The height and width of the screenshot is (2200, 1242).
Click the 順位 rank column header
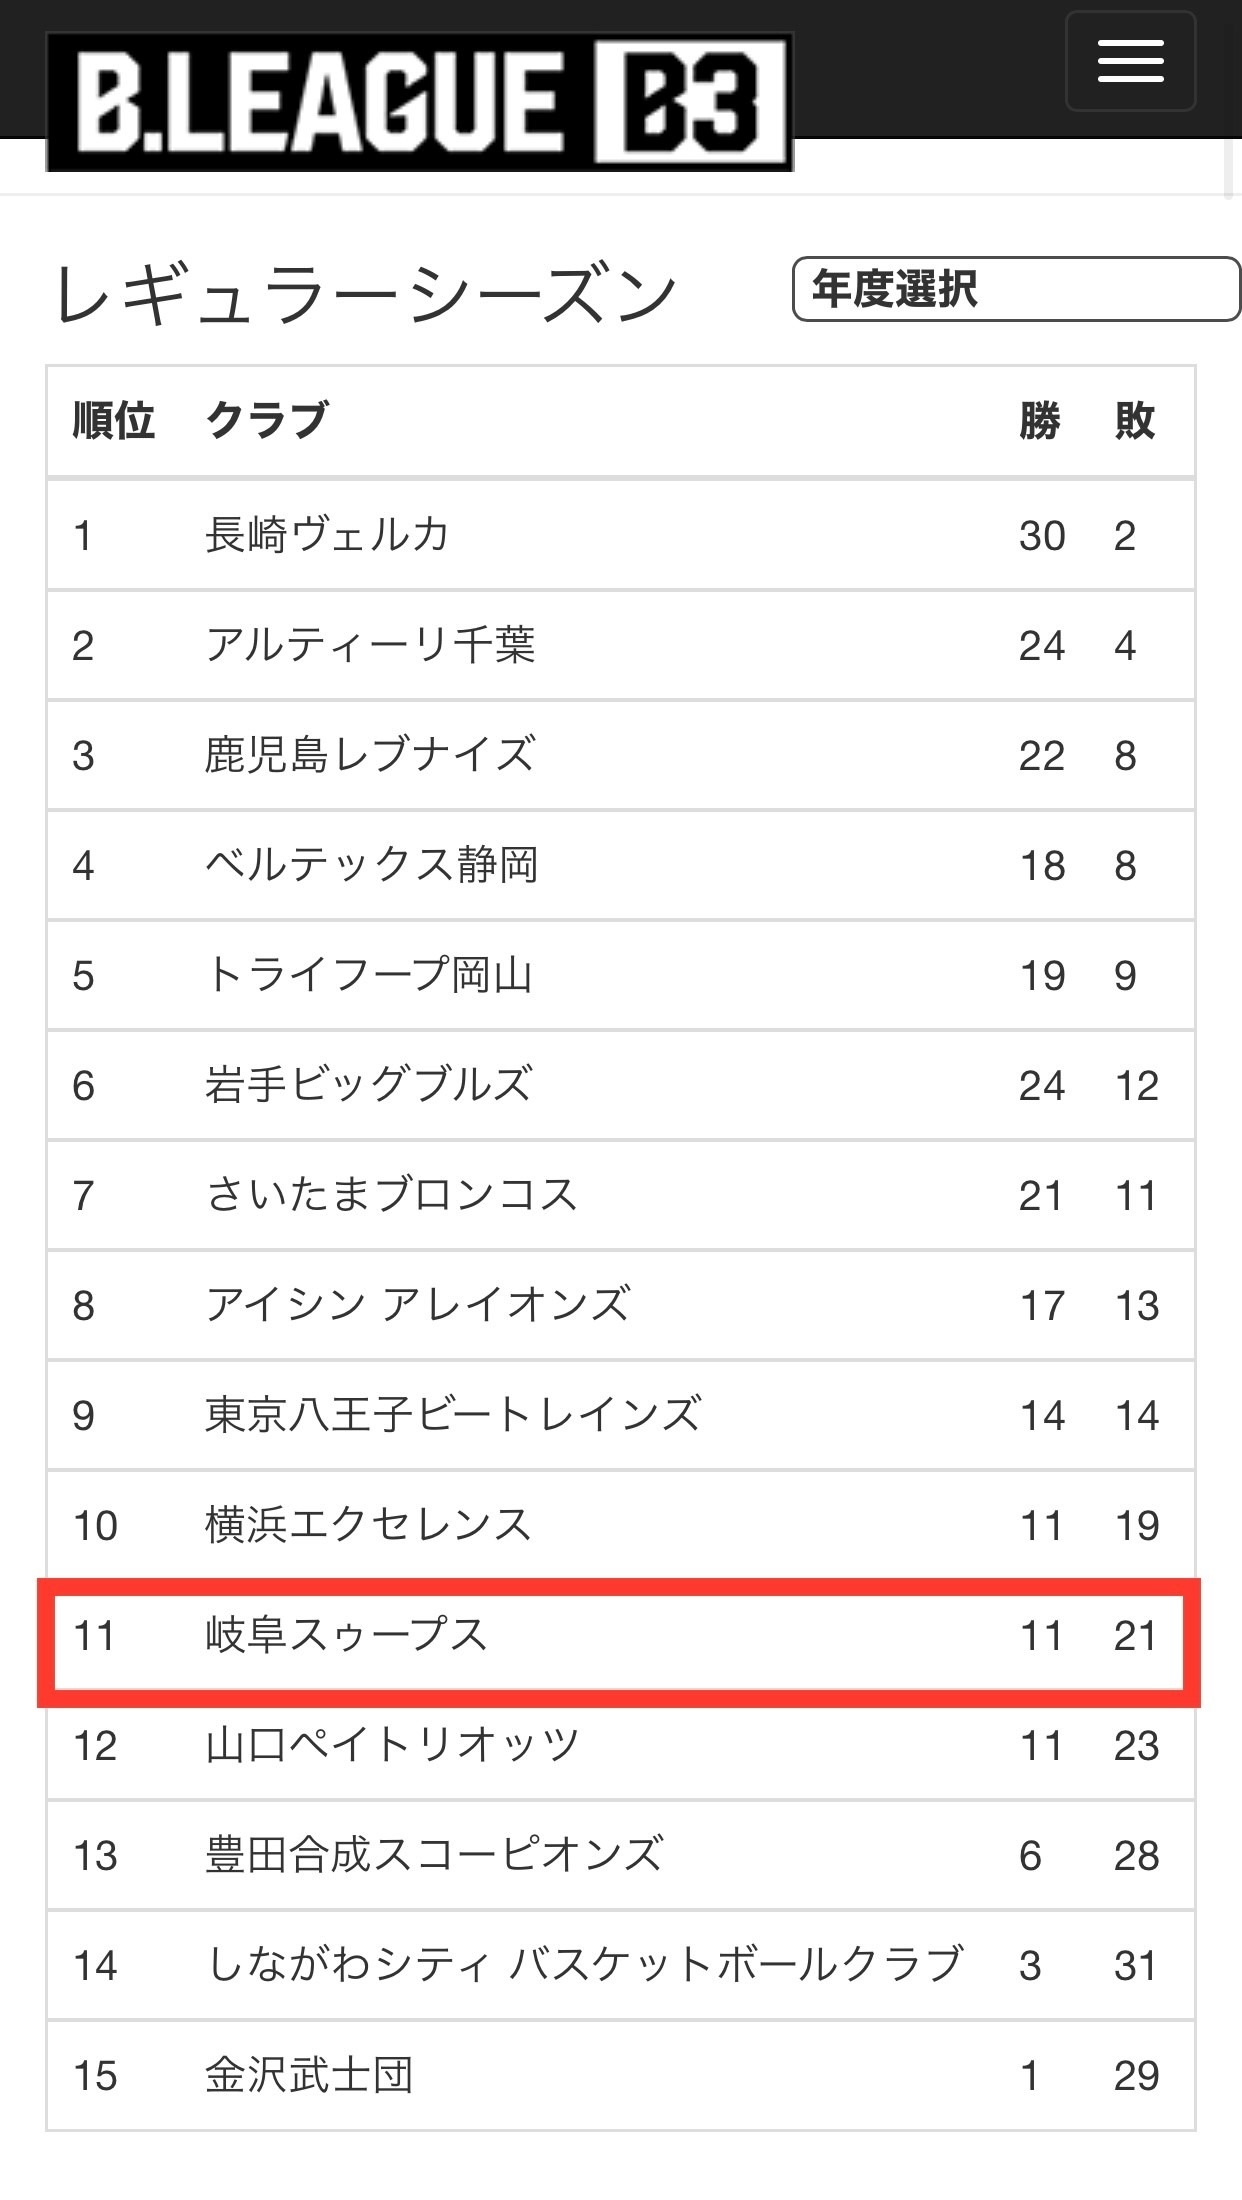114,421
